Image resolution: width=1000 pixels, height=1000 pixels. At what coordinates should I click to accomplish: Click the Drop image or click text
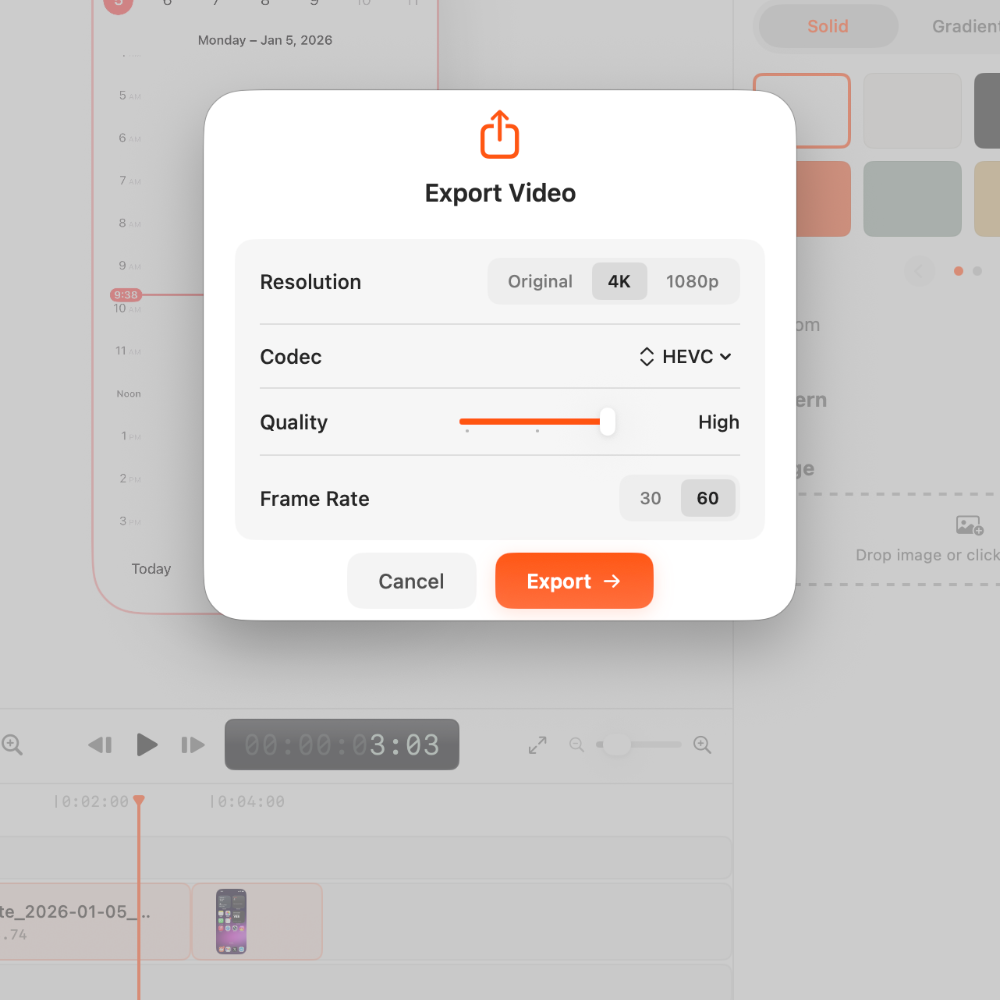point(927,555)
